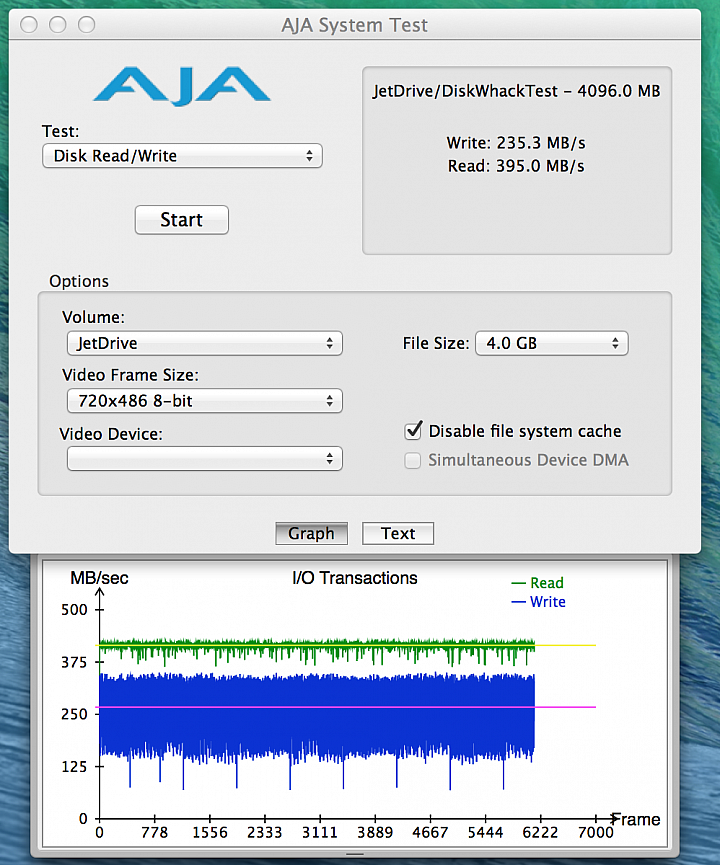720x865 pixels.
Task: Open the Volume dropdown showing JetDrive
Action: (x=205, y=343)
